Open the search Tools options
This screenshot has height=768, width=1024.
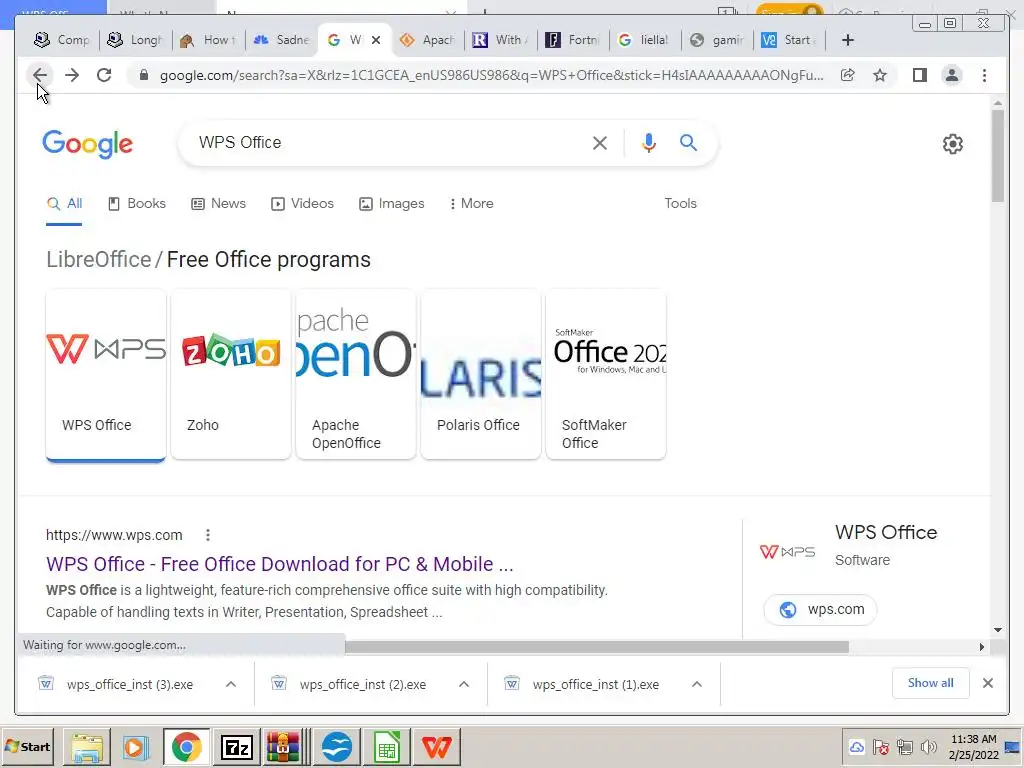pos(680,204)
